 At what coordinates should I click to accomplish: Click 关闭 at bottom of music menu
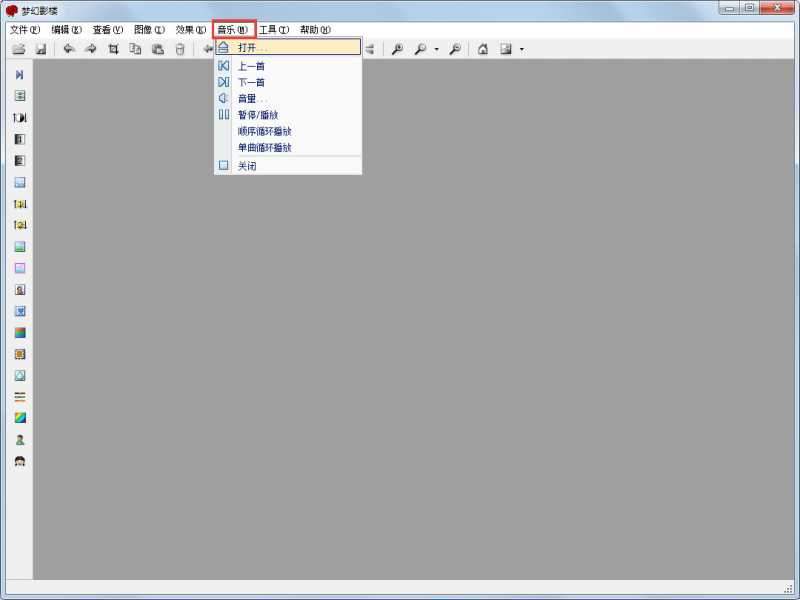tap(248, 166)
